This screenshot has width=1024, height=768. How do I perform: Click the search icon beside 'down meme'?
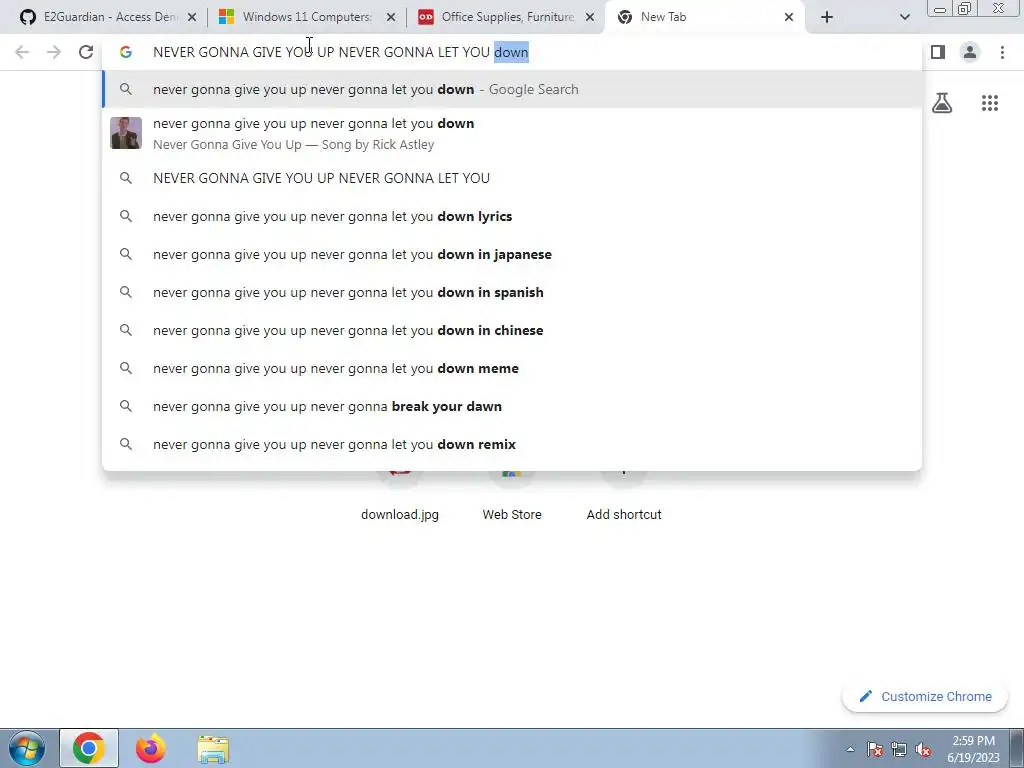pyautogui.click(x=125, y=368)
